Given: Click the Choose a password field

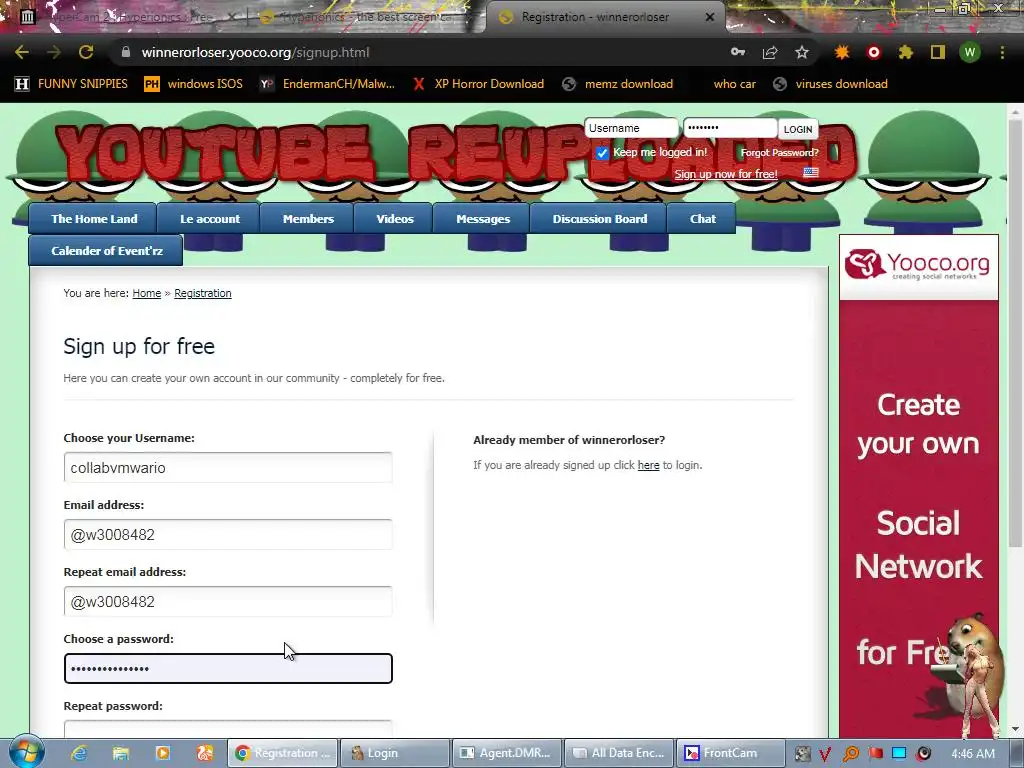Looking at the screenshot, I should (x=228, y=669).
